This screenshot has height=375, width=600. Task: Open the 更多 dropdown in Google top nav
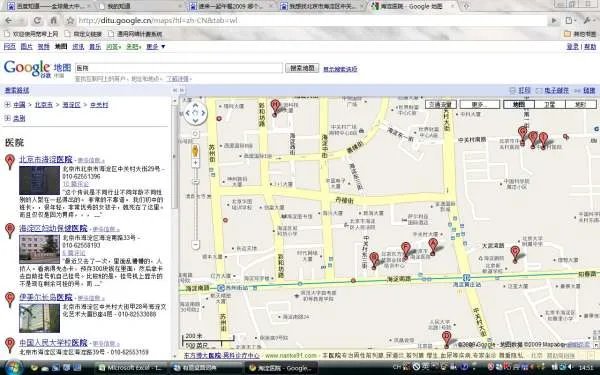(155, 46)
